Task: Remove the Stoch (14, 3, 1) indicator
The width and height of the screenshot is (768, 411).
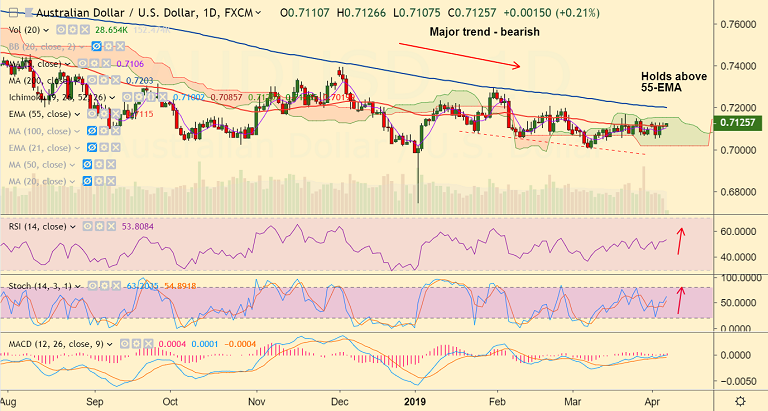Action: [x=116, y=286]
